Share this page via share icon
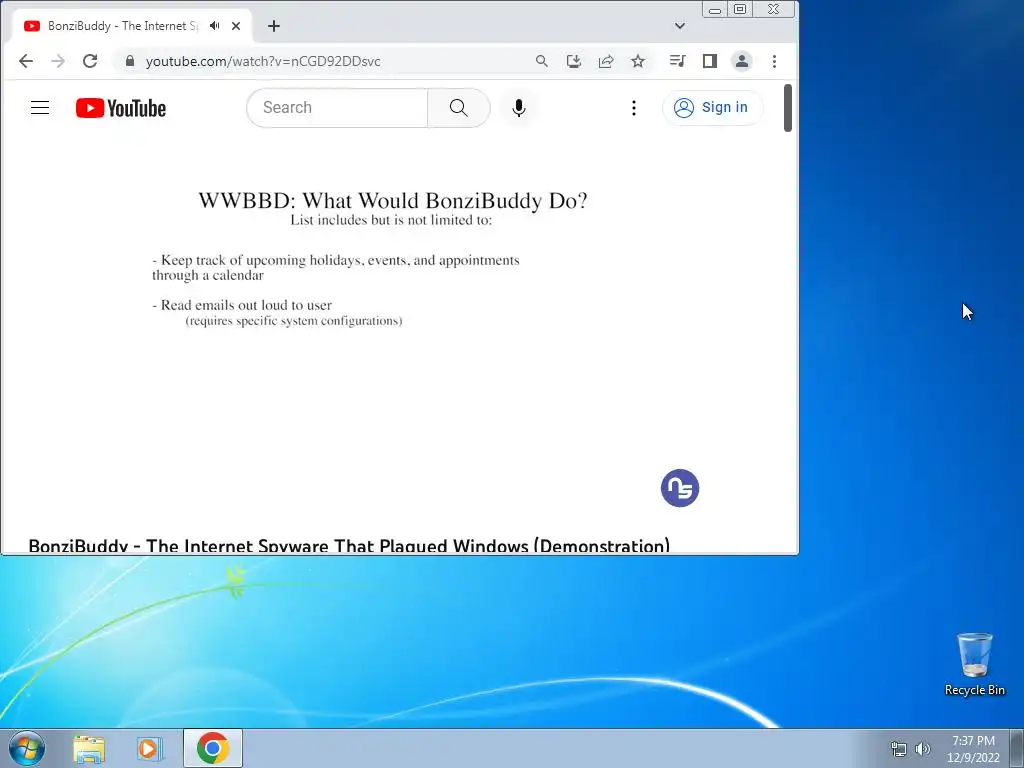The width and height of the screenshot is (1024, 768). pyautogui.click(x=606, y=61)
